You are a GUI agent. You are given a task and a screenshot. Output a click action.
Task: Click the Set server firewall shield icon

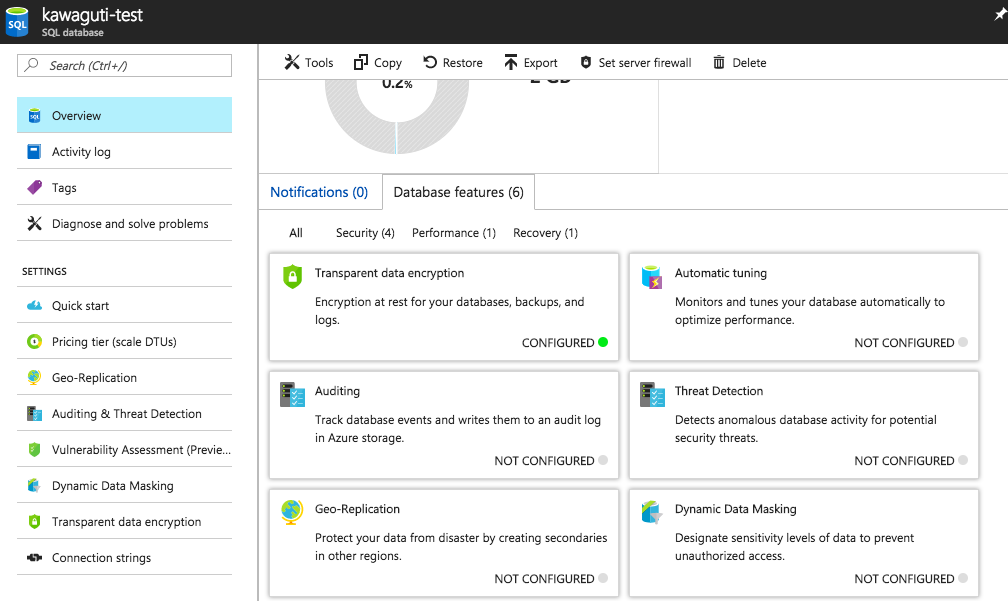click(x=586, y=62)
